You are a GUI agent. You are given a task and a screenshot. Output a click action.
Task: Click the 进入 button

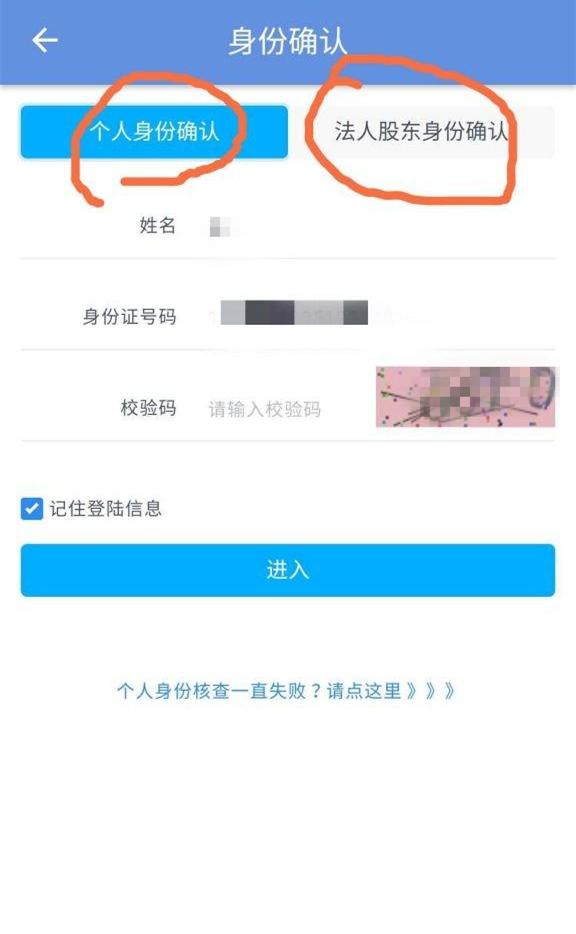(x=288, y=570)
